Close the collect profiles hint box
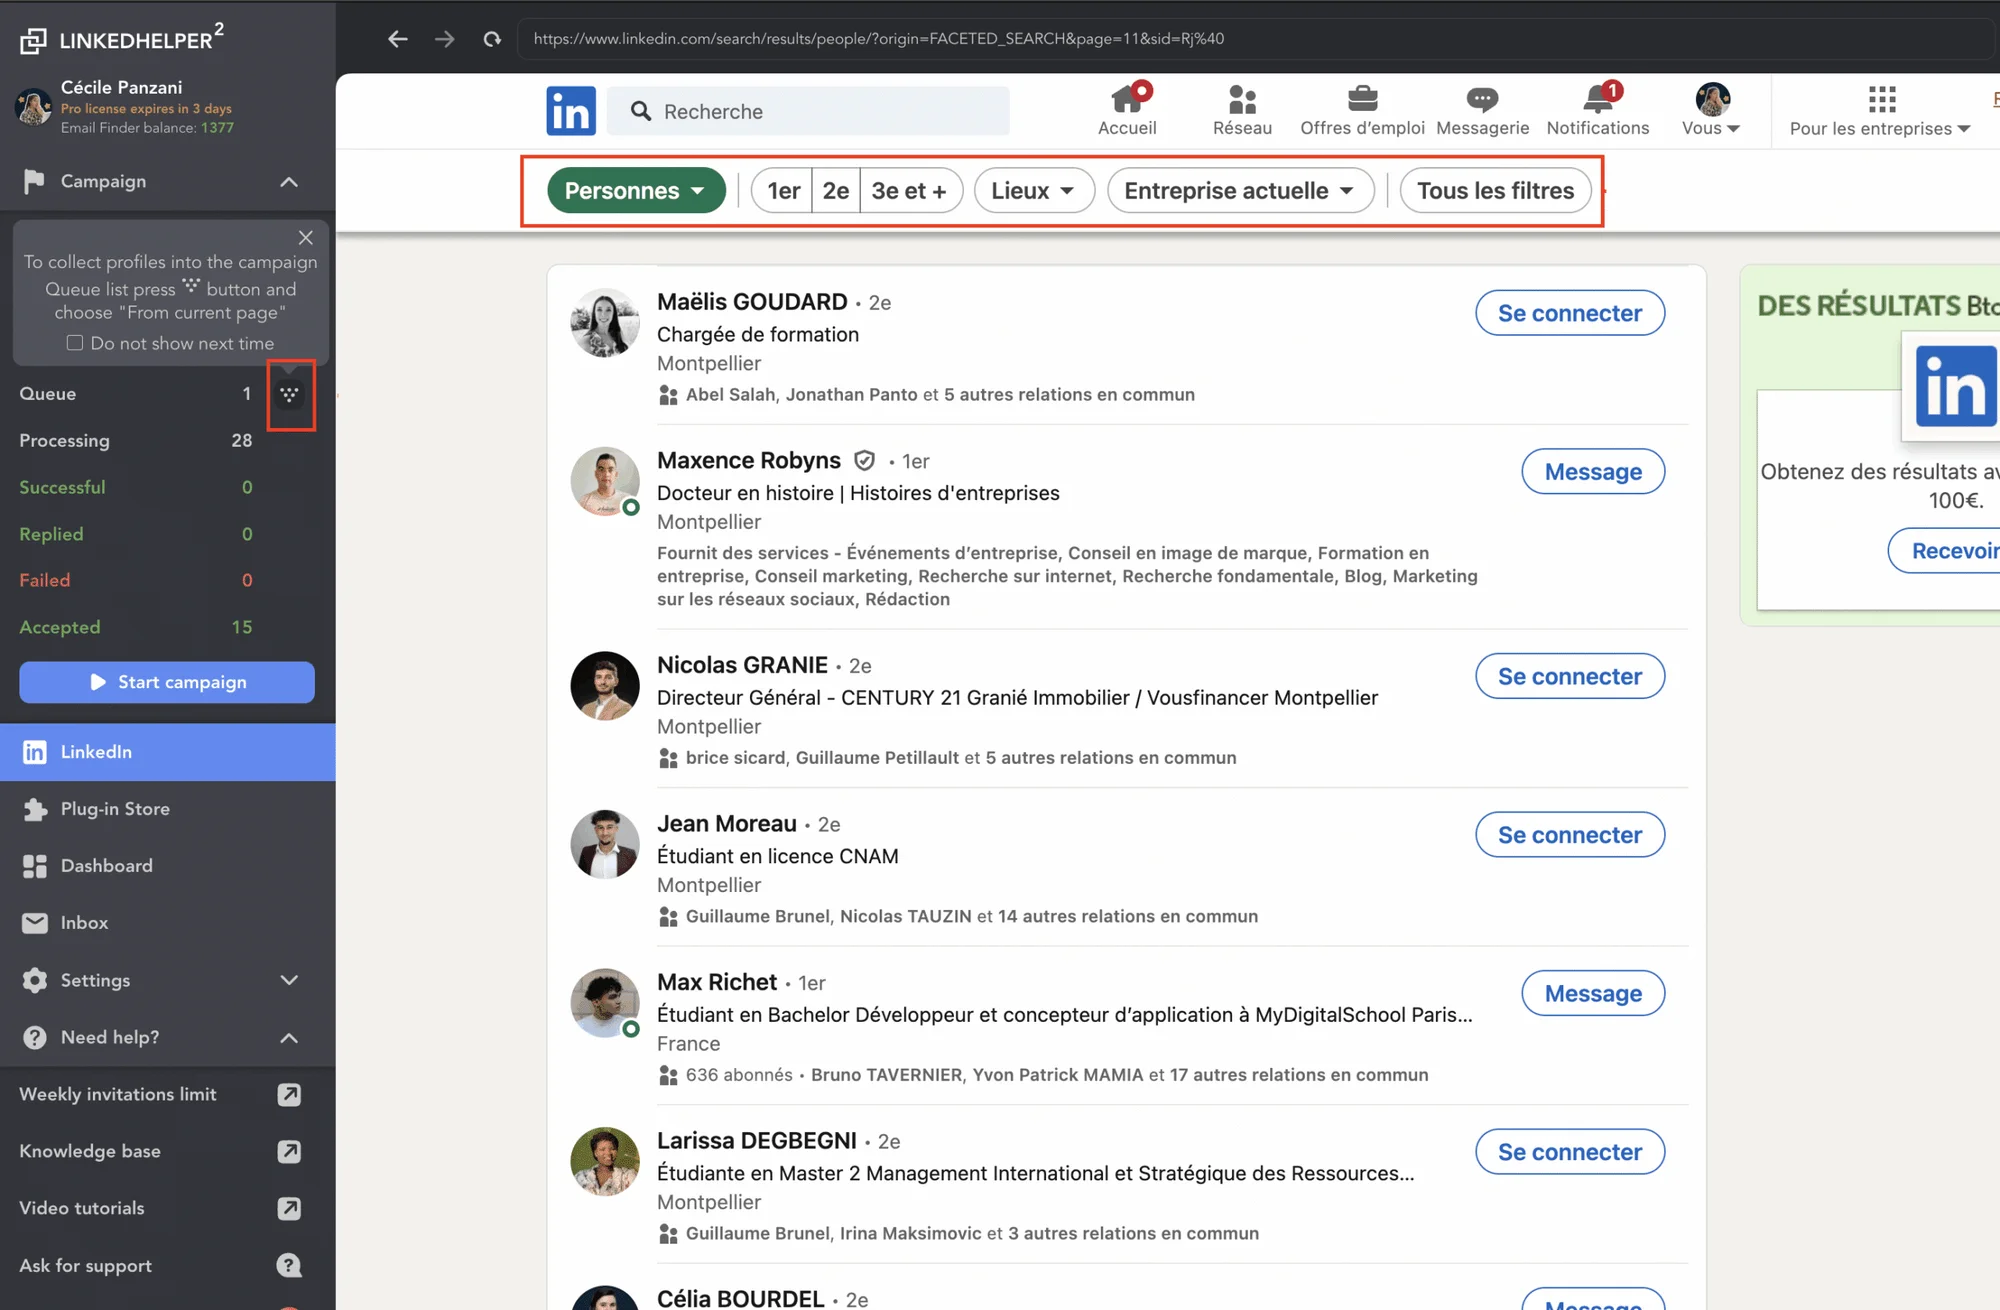 click(x=306, y=237)
